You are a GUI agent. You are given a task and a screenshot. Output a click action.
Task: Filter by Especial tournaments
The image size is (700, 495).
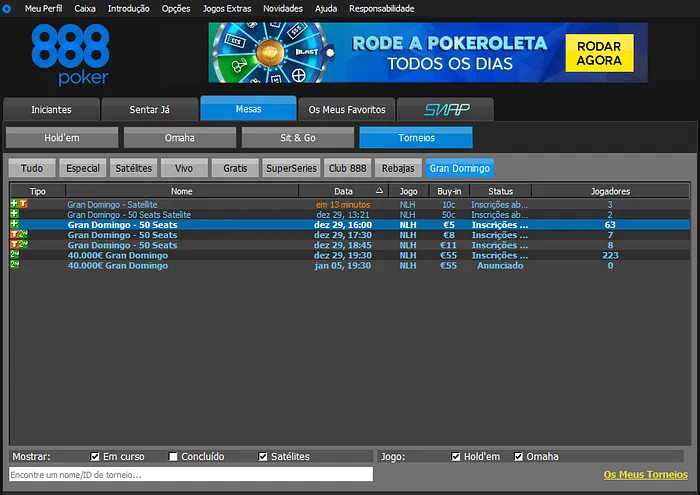tap(83, 168)
